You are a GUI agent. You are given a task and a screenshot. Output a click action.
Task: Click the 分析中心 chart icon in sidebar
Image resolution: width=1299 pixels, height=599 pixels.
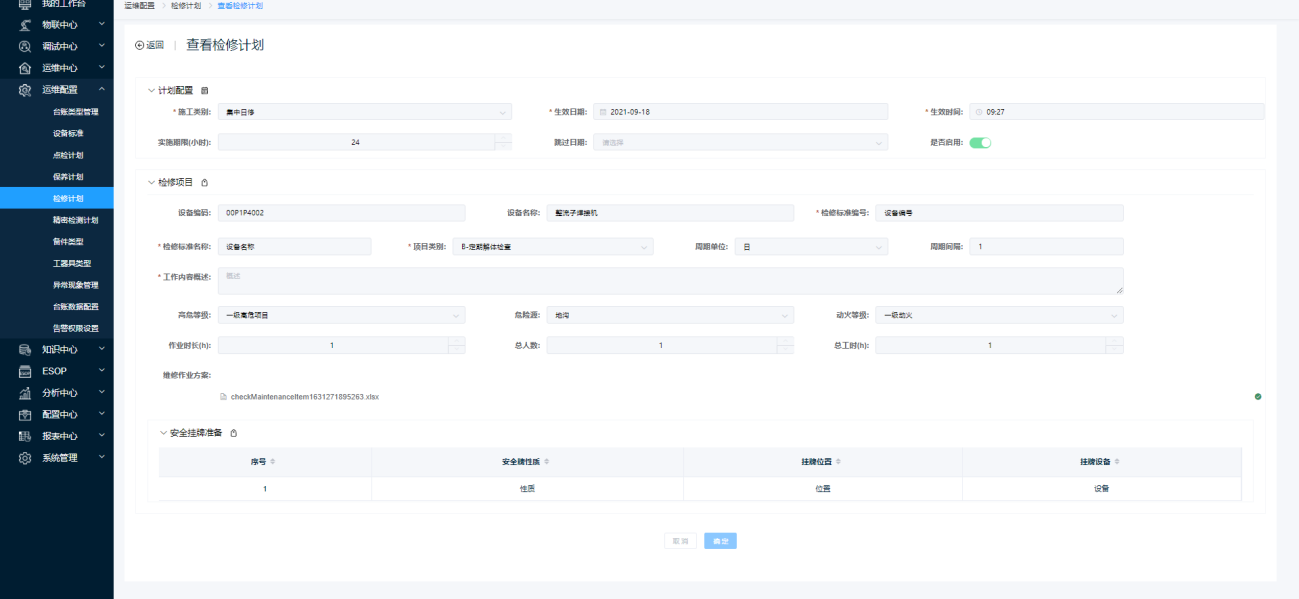point(25,393)
